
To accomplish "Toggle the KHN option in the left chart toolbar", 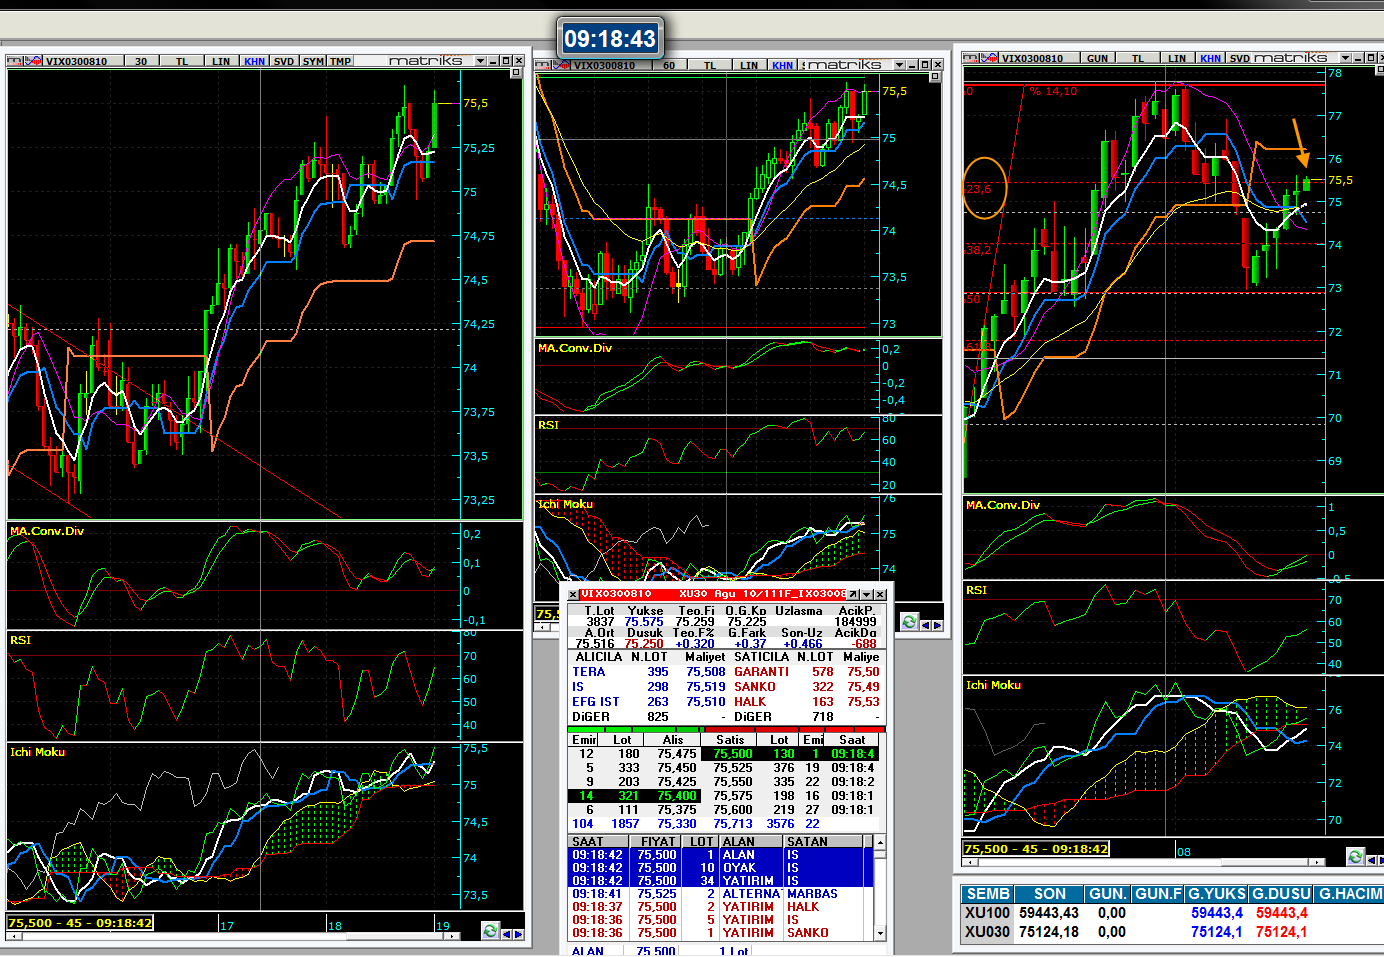I will click(x=254, y=61).
